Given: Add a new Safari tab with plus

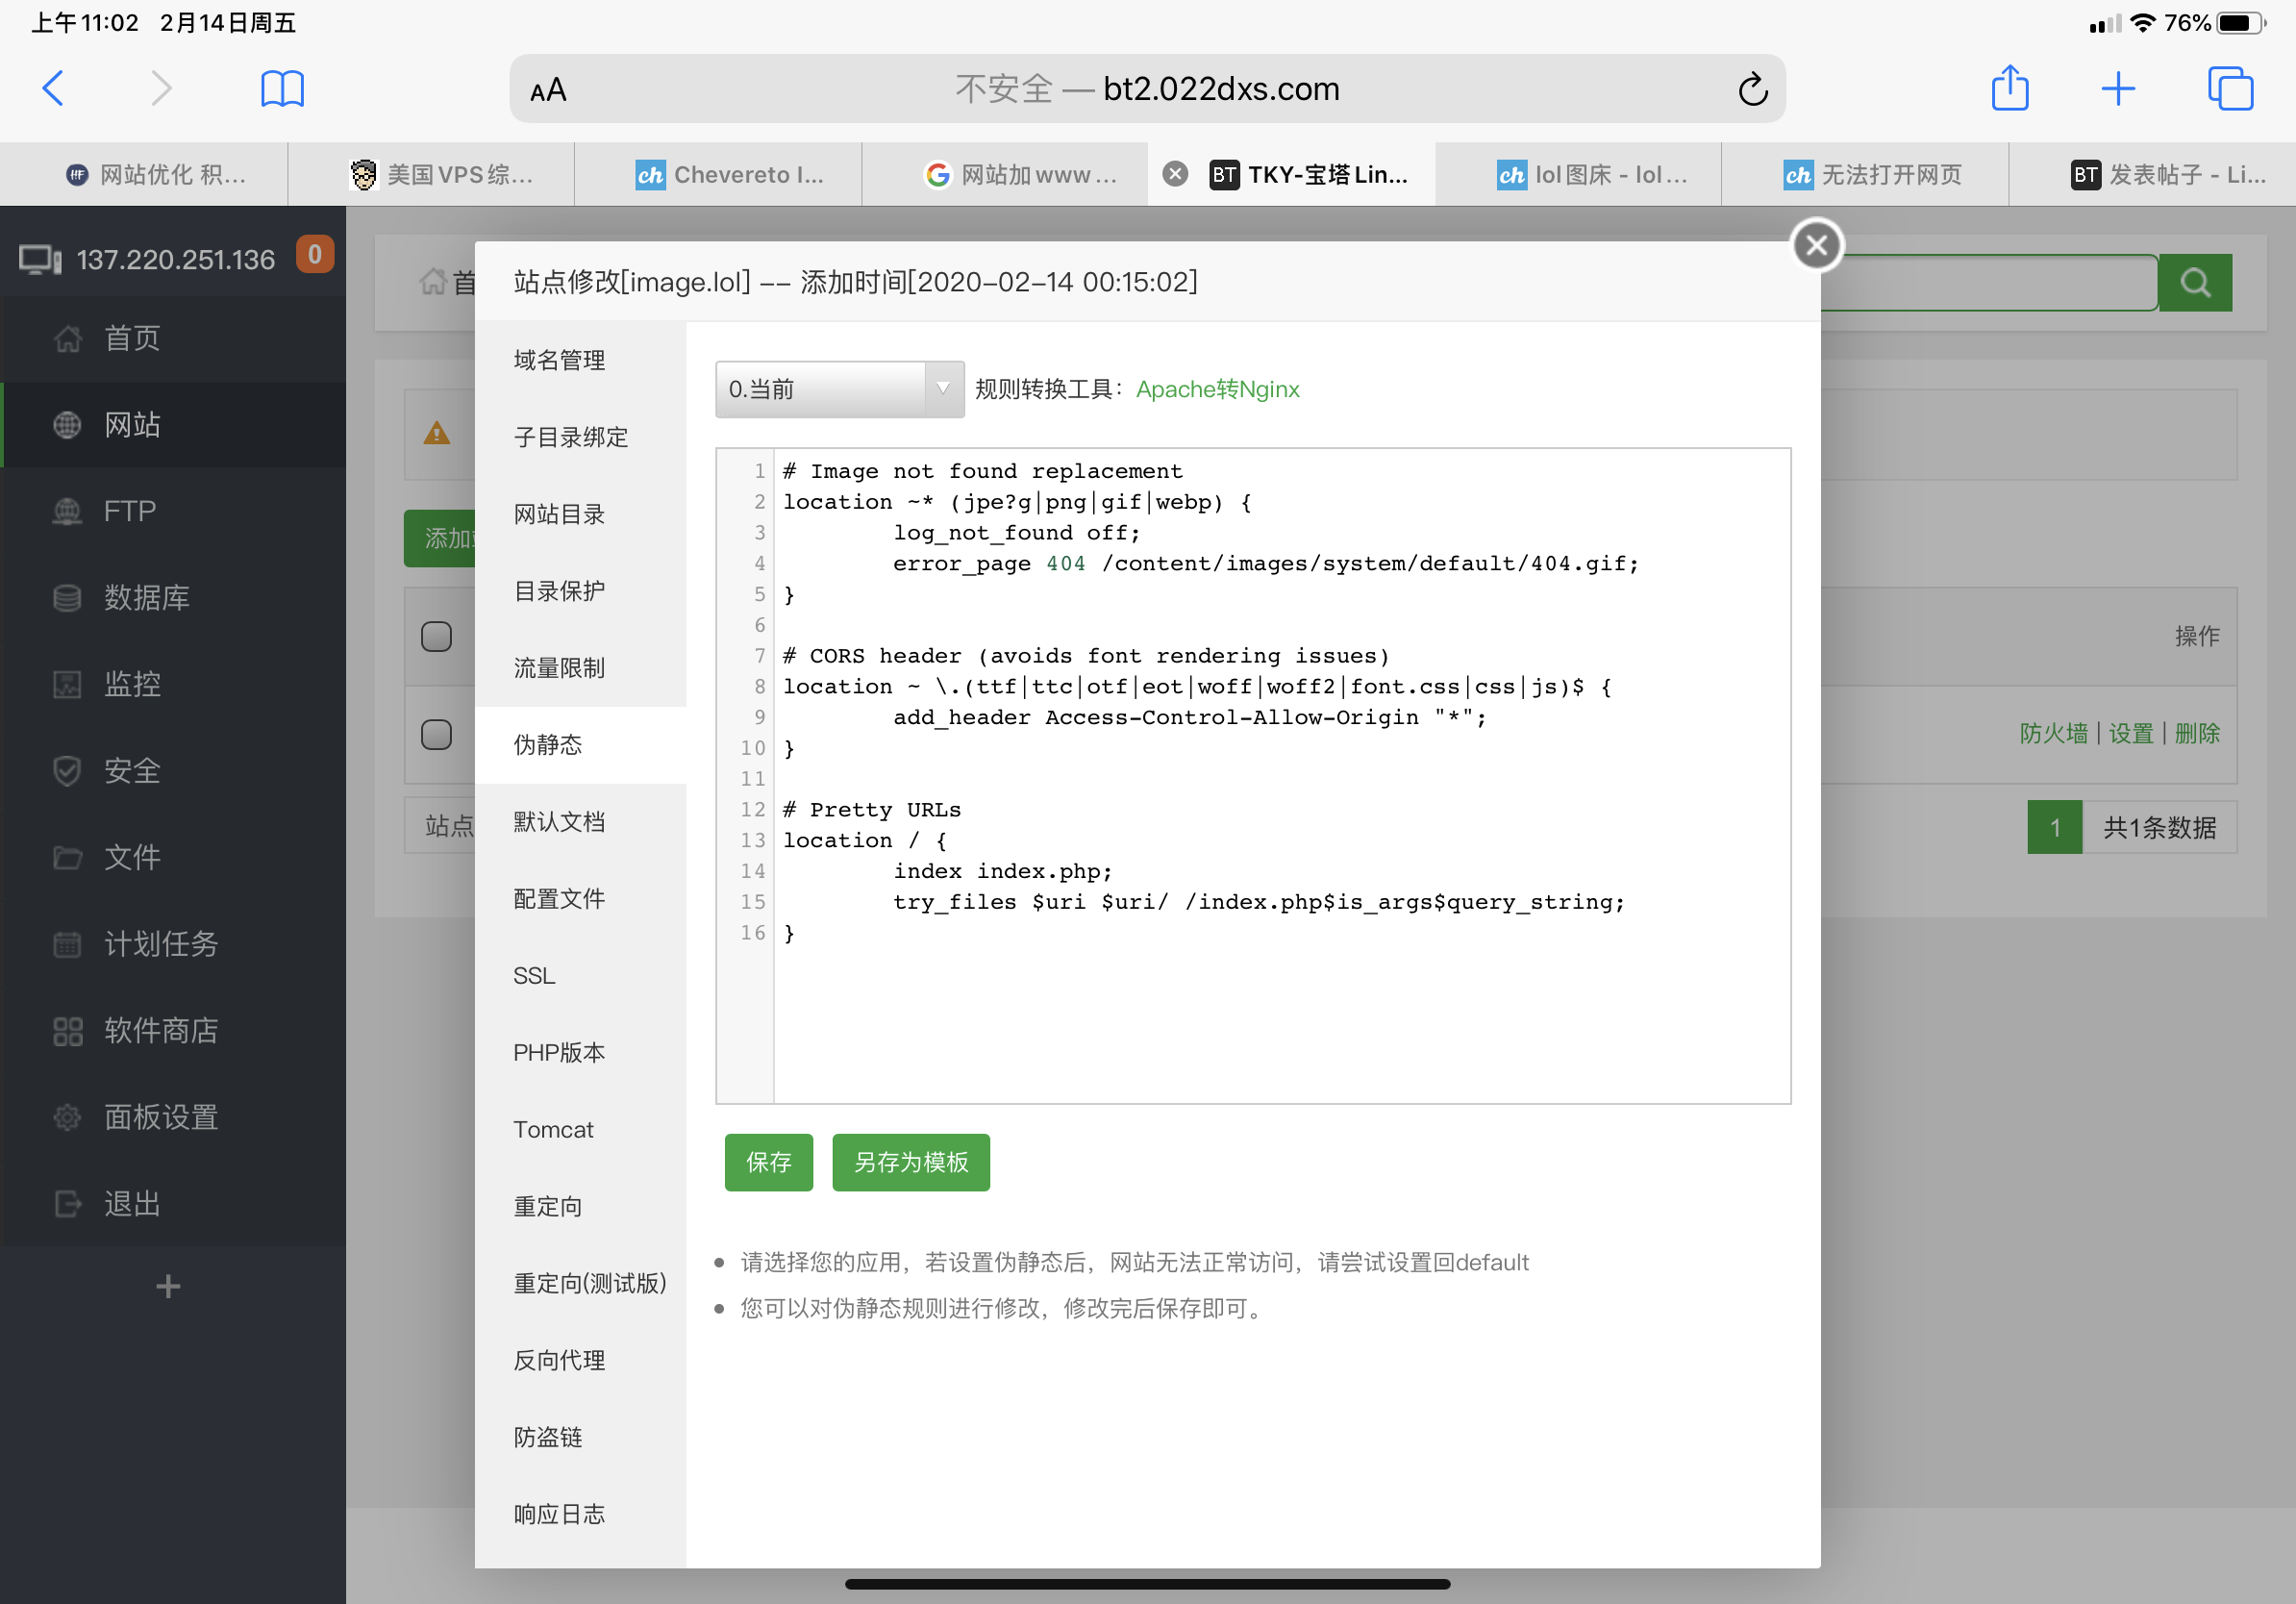Looking at the screenshot, I should click(2118, 89).
